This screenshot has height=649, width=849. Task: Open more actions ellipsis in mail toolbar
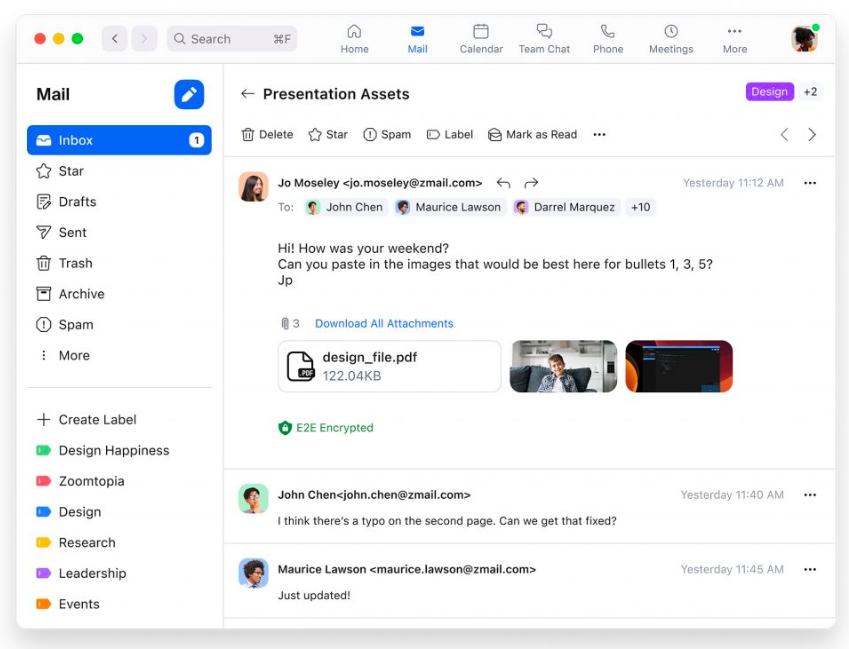point(599,134)
